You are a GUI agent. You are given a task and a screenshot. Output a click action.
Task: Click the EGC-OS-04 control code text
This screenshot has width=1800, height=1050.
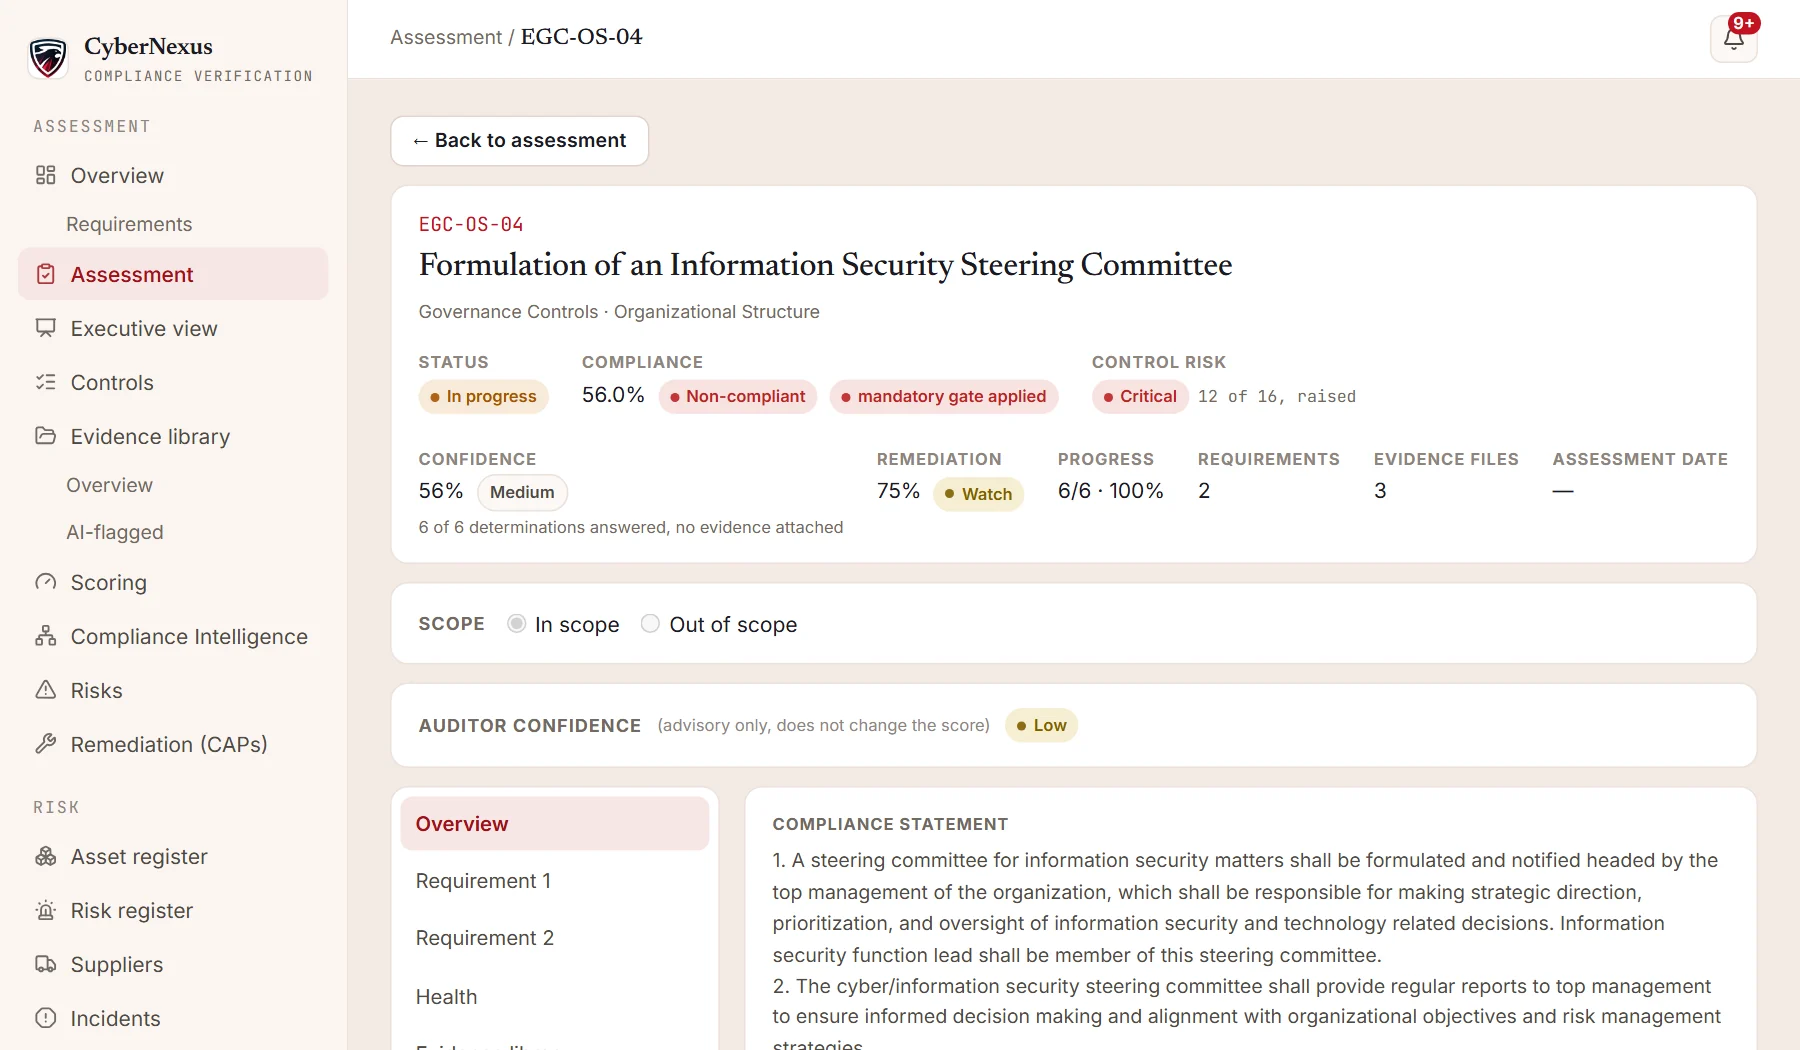click(x=471, y=225)
